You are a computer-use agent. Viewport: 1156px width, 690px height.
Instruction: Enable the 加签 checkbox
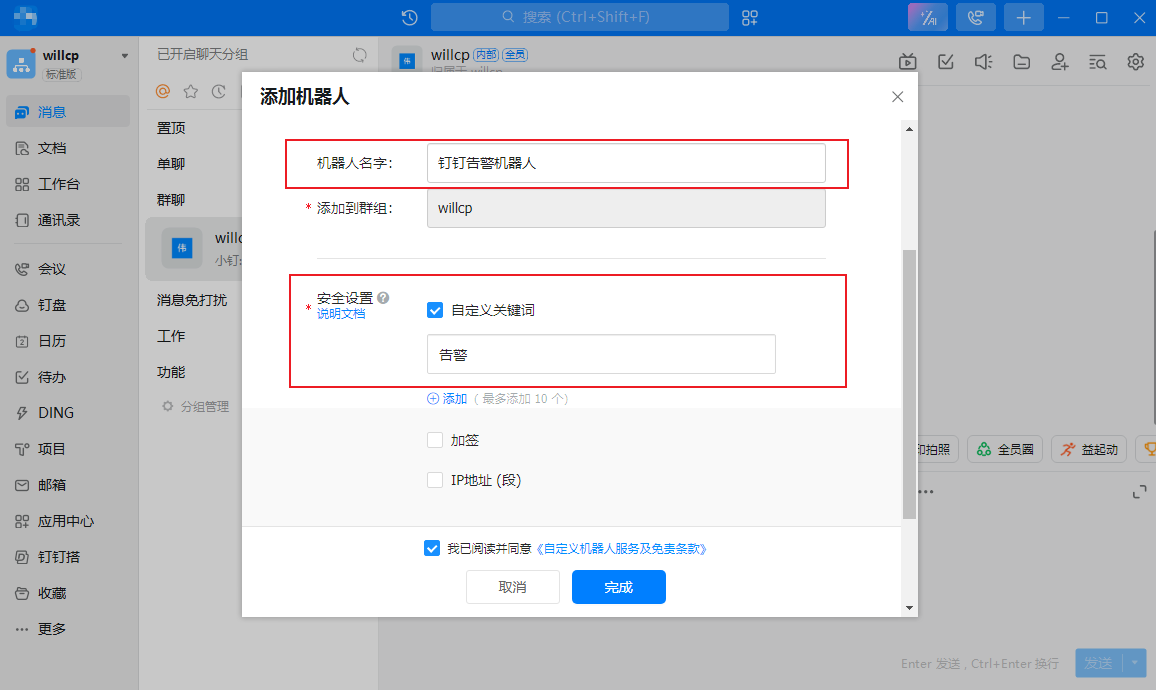(x=435, y=440)
